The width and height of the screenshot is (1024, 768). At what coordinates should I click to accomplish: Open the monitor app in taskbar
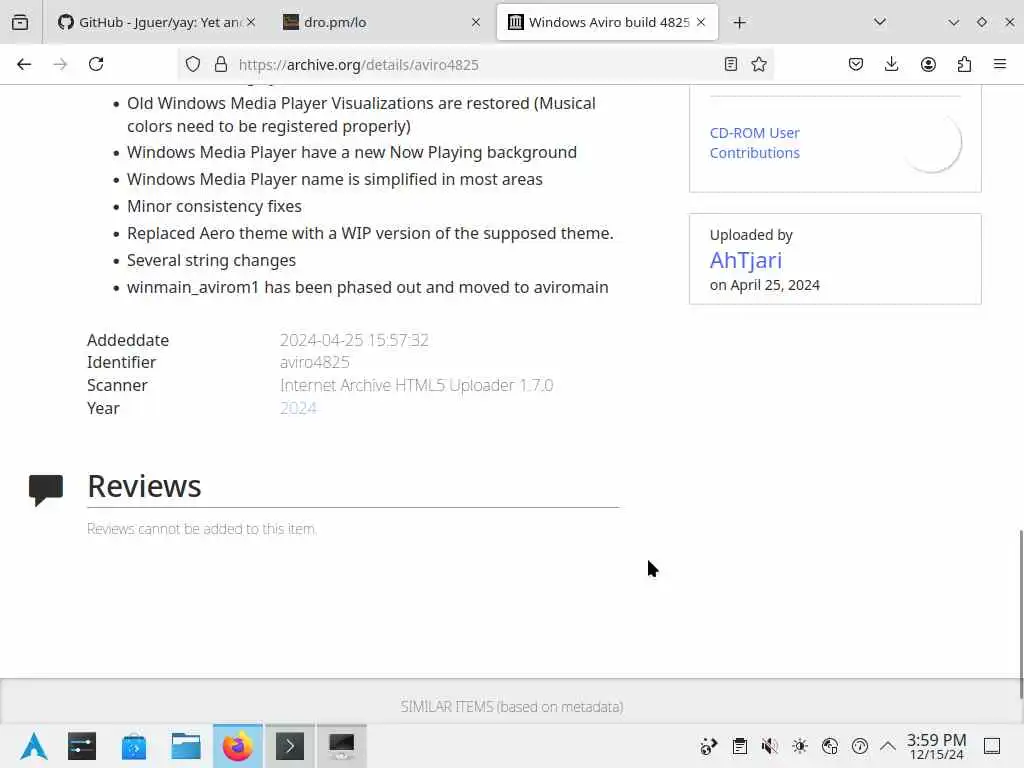tap(342, 746)
